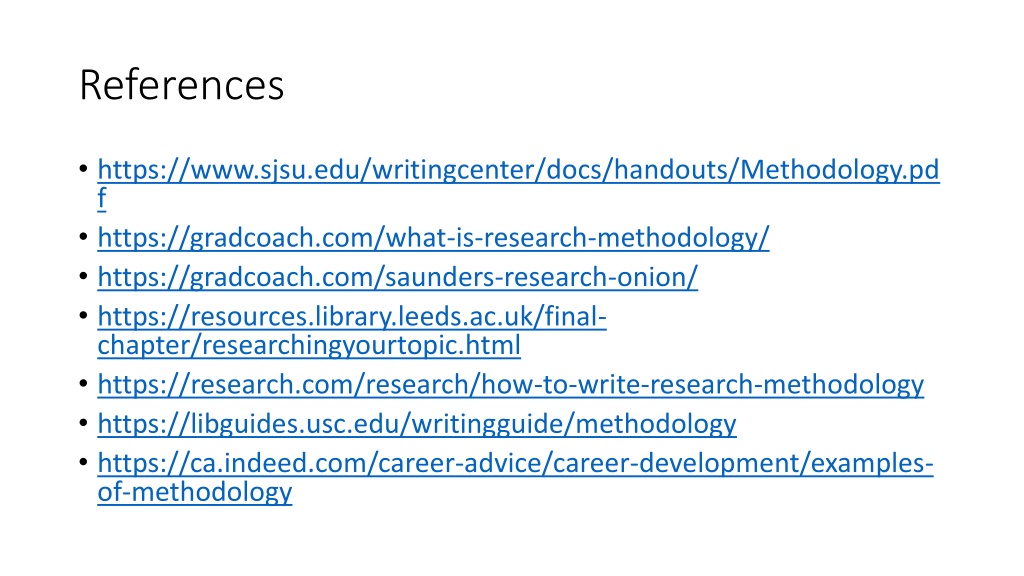Click the bullet before the ca.indeed.com link
The width and height of the screenshot is (1024, 576).
tap(84, 462)
